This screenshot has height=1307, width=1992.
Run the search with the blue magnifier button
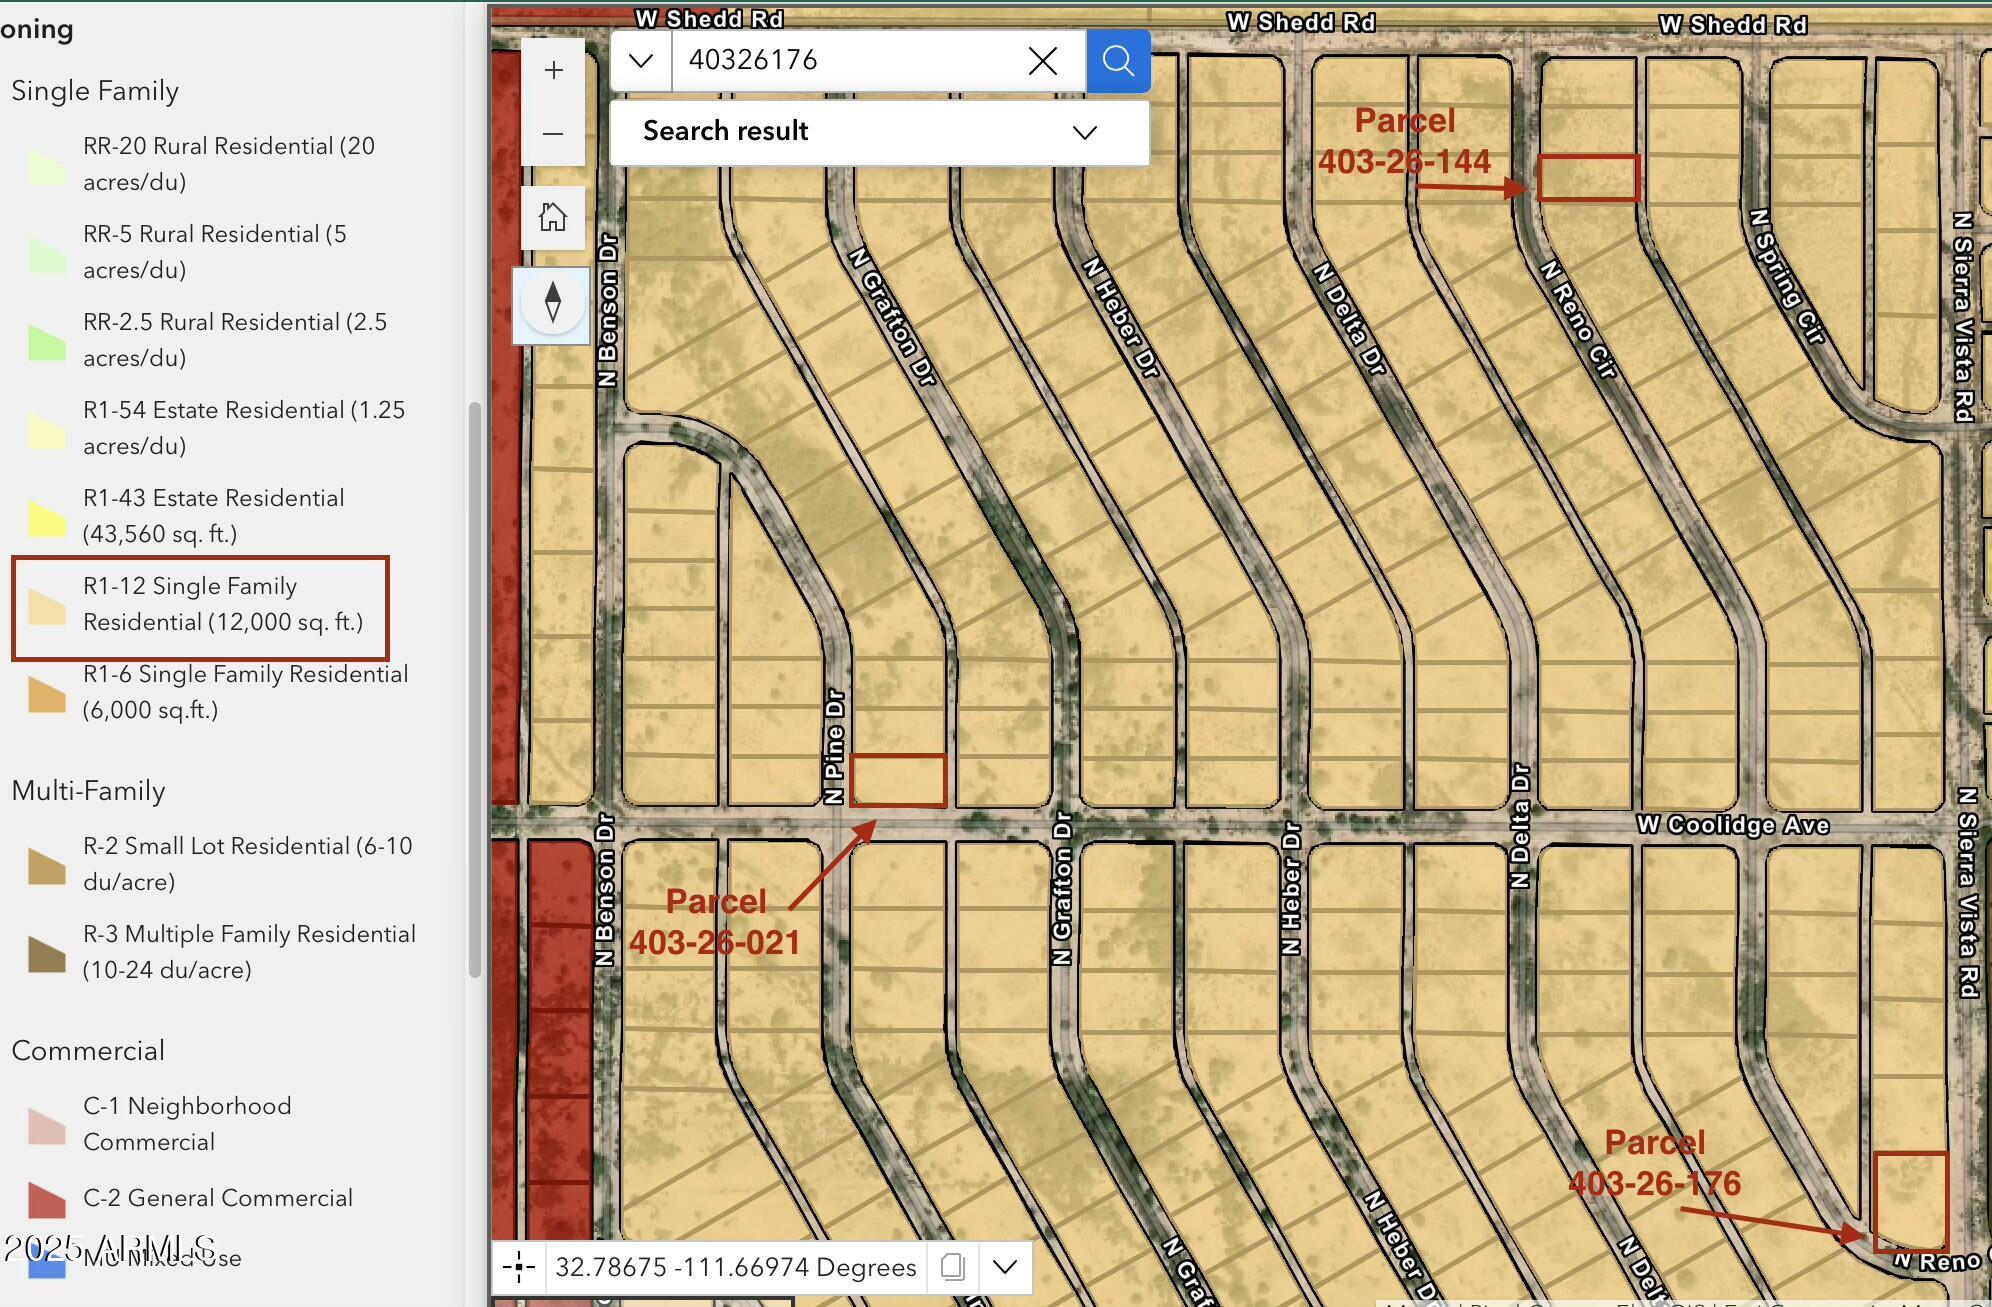tap(1117, 60)
